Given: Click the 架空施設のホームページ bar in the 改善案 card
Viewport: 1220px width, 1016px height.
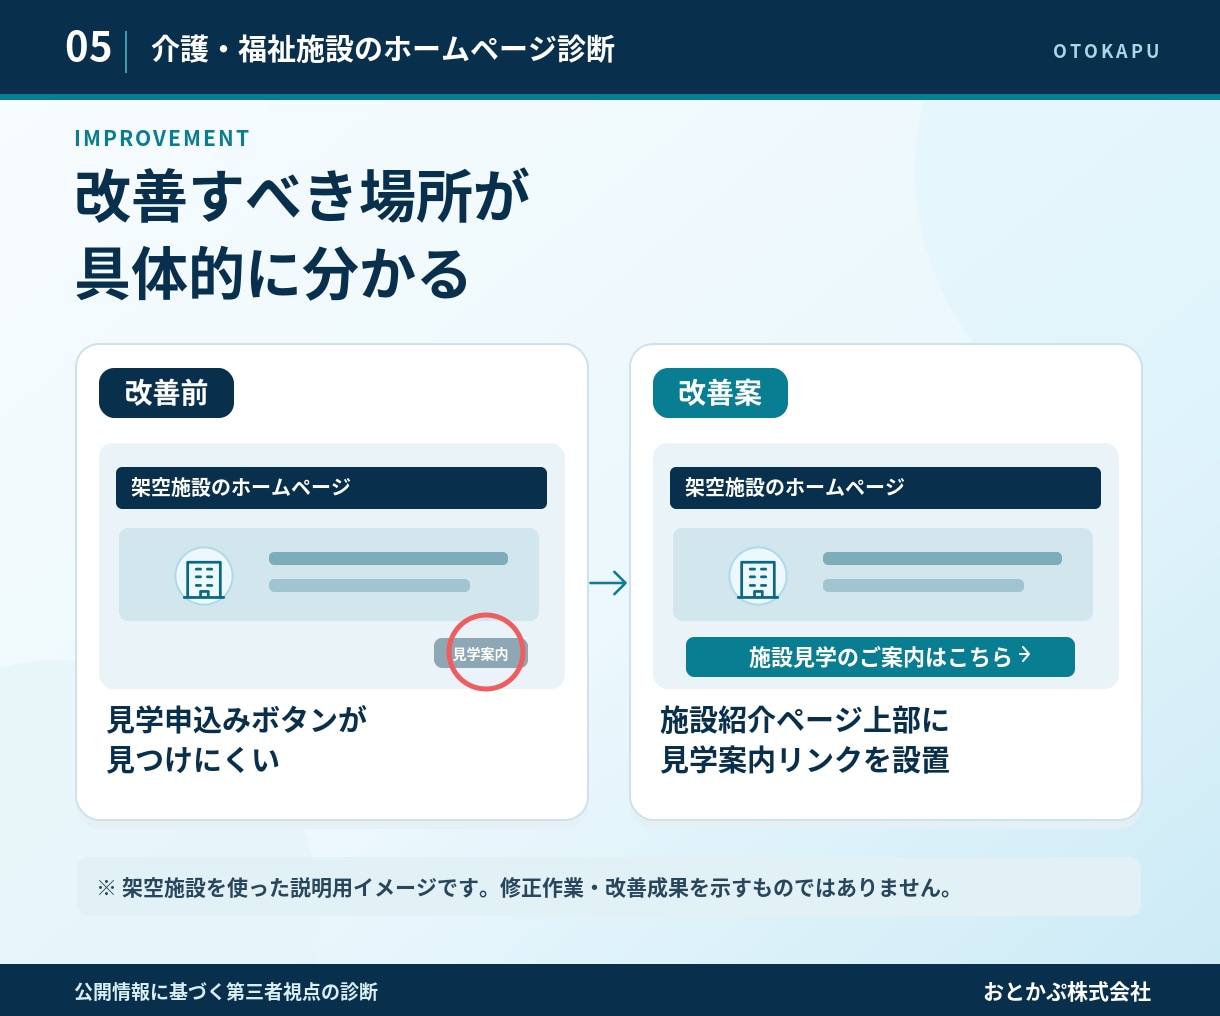Looking at the screenshot, I should 885,488.
